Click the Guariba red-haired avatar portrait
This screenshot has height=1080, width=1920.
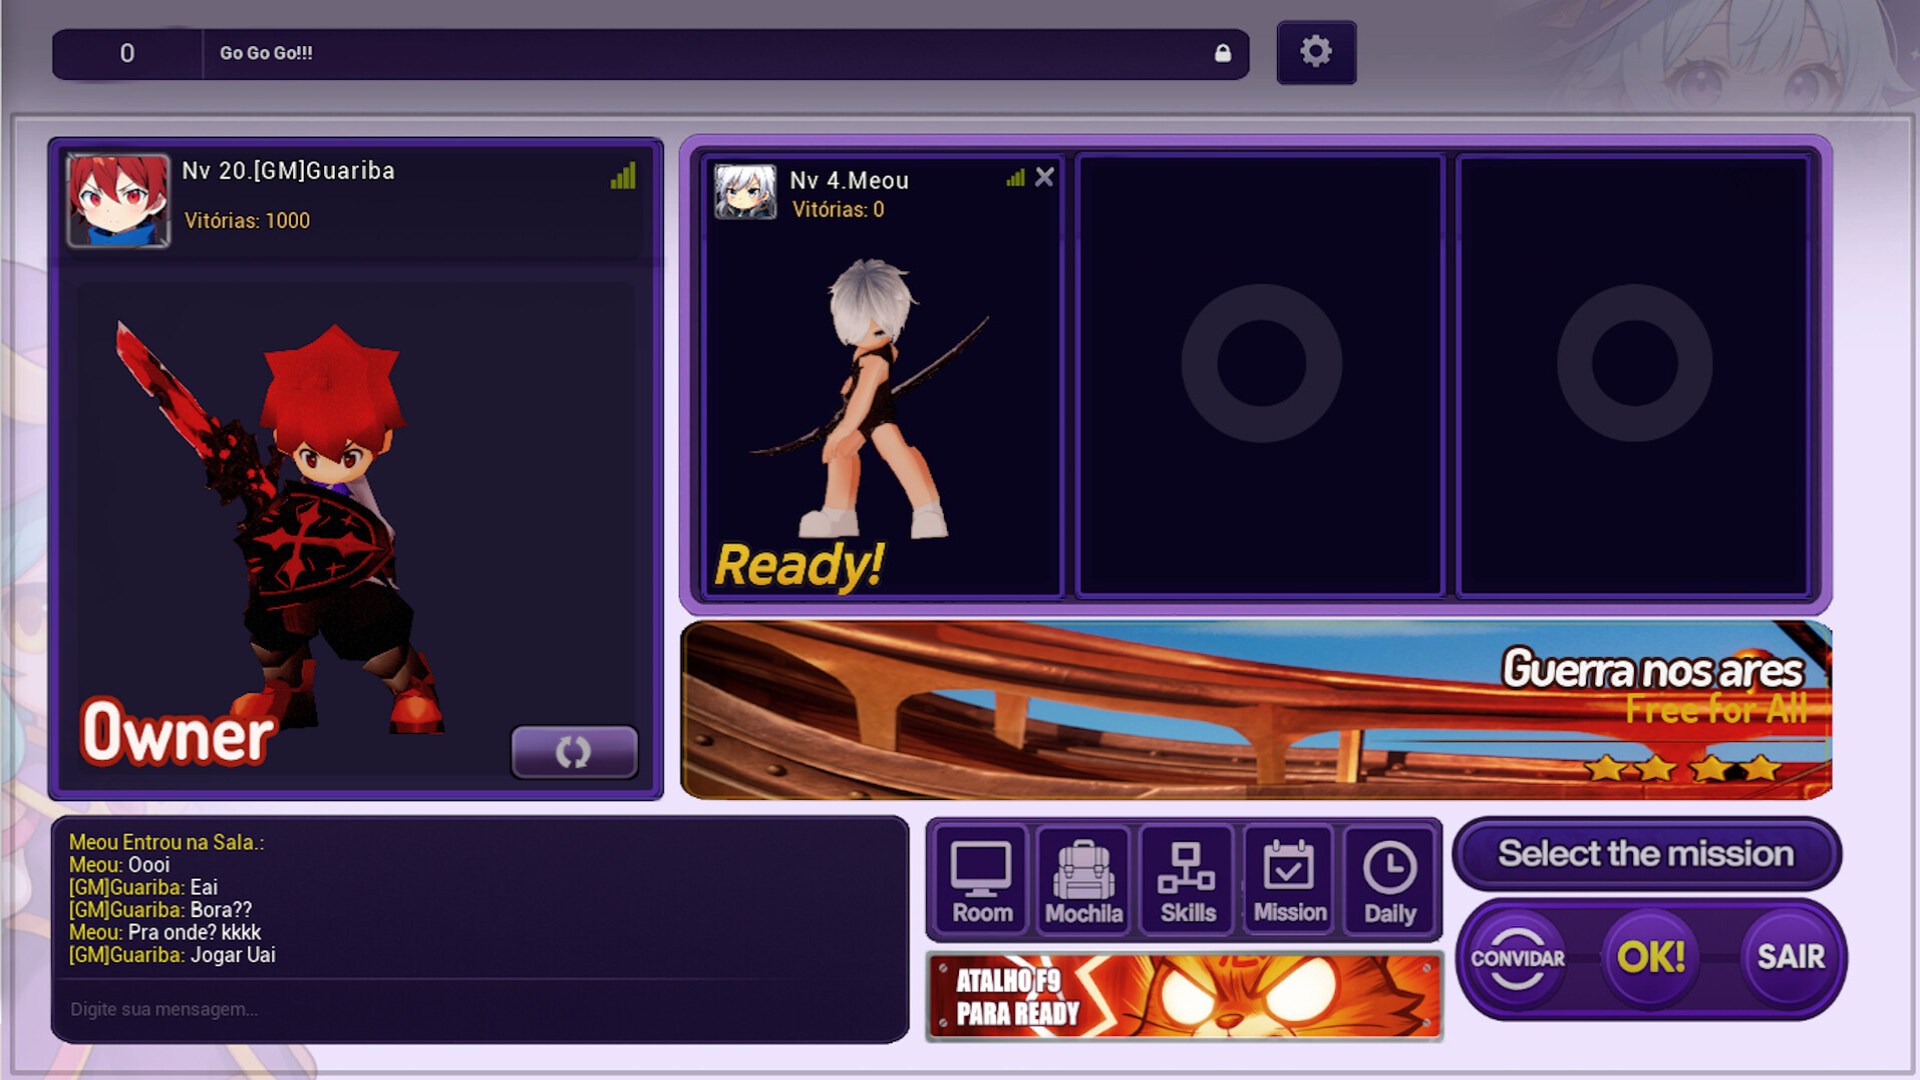coord(118,201)
